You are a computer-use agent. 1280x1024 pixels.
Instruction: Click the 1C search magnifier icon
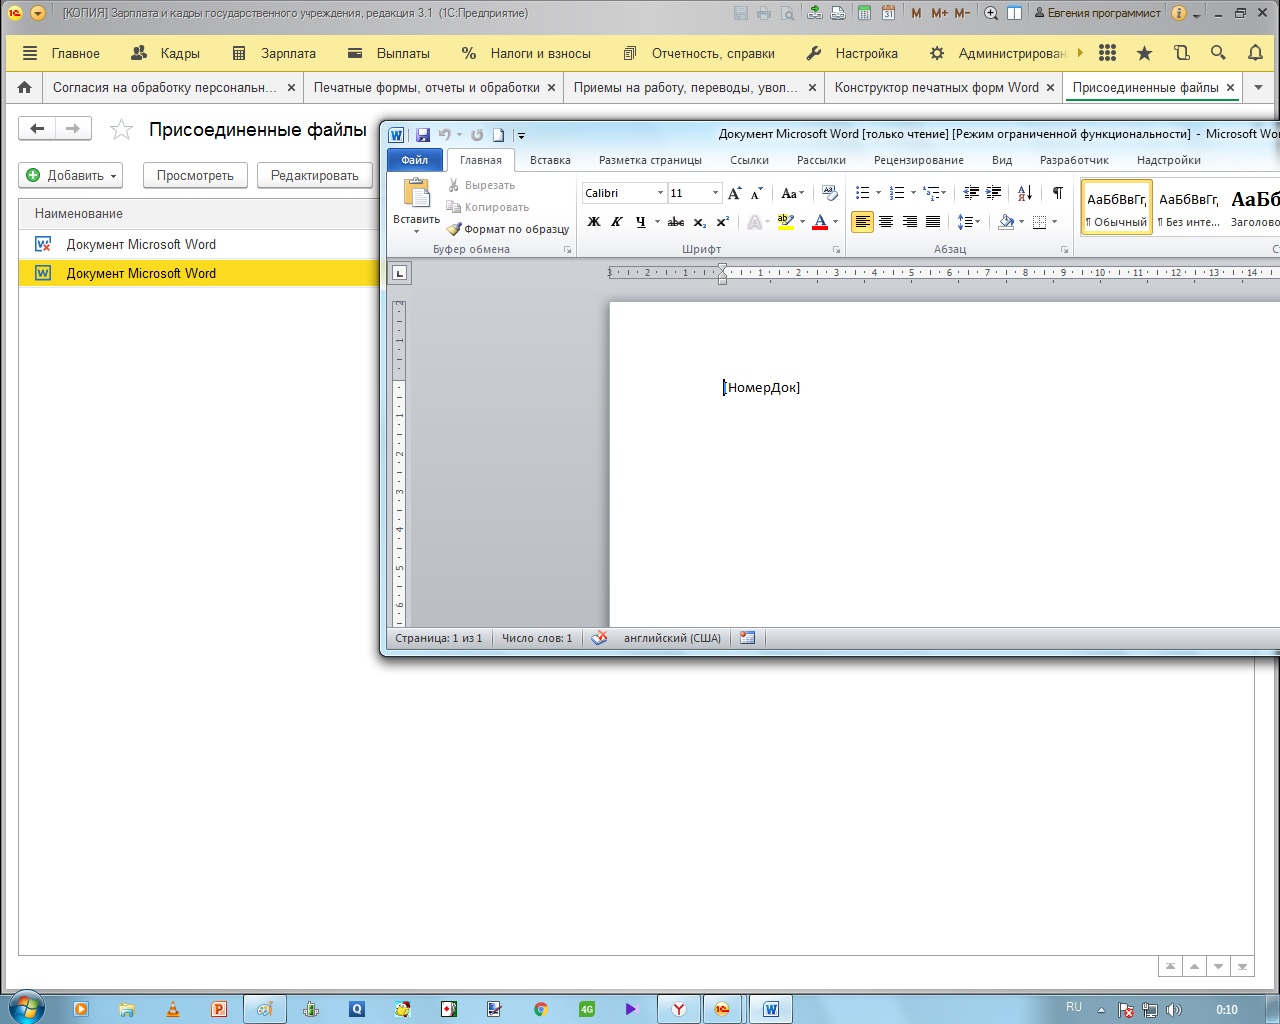[1218, 53]
